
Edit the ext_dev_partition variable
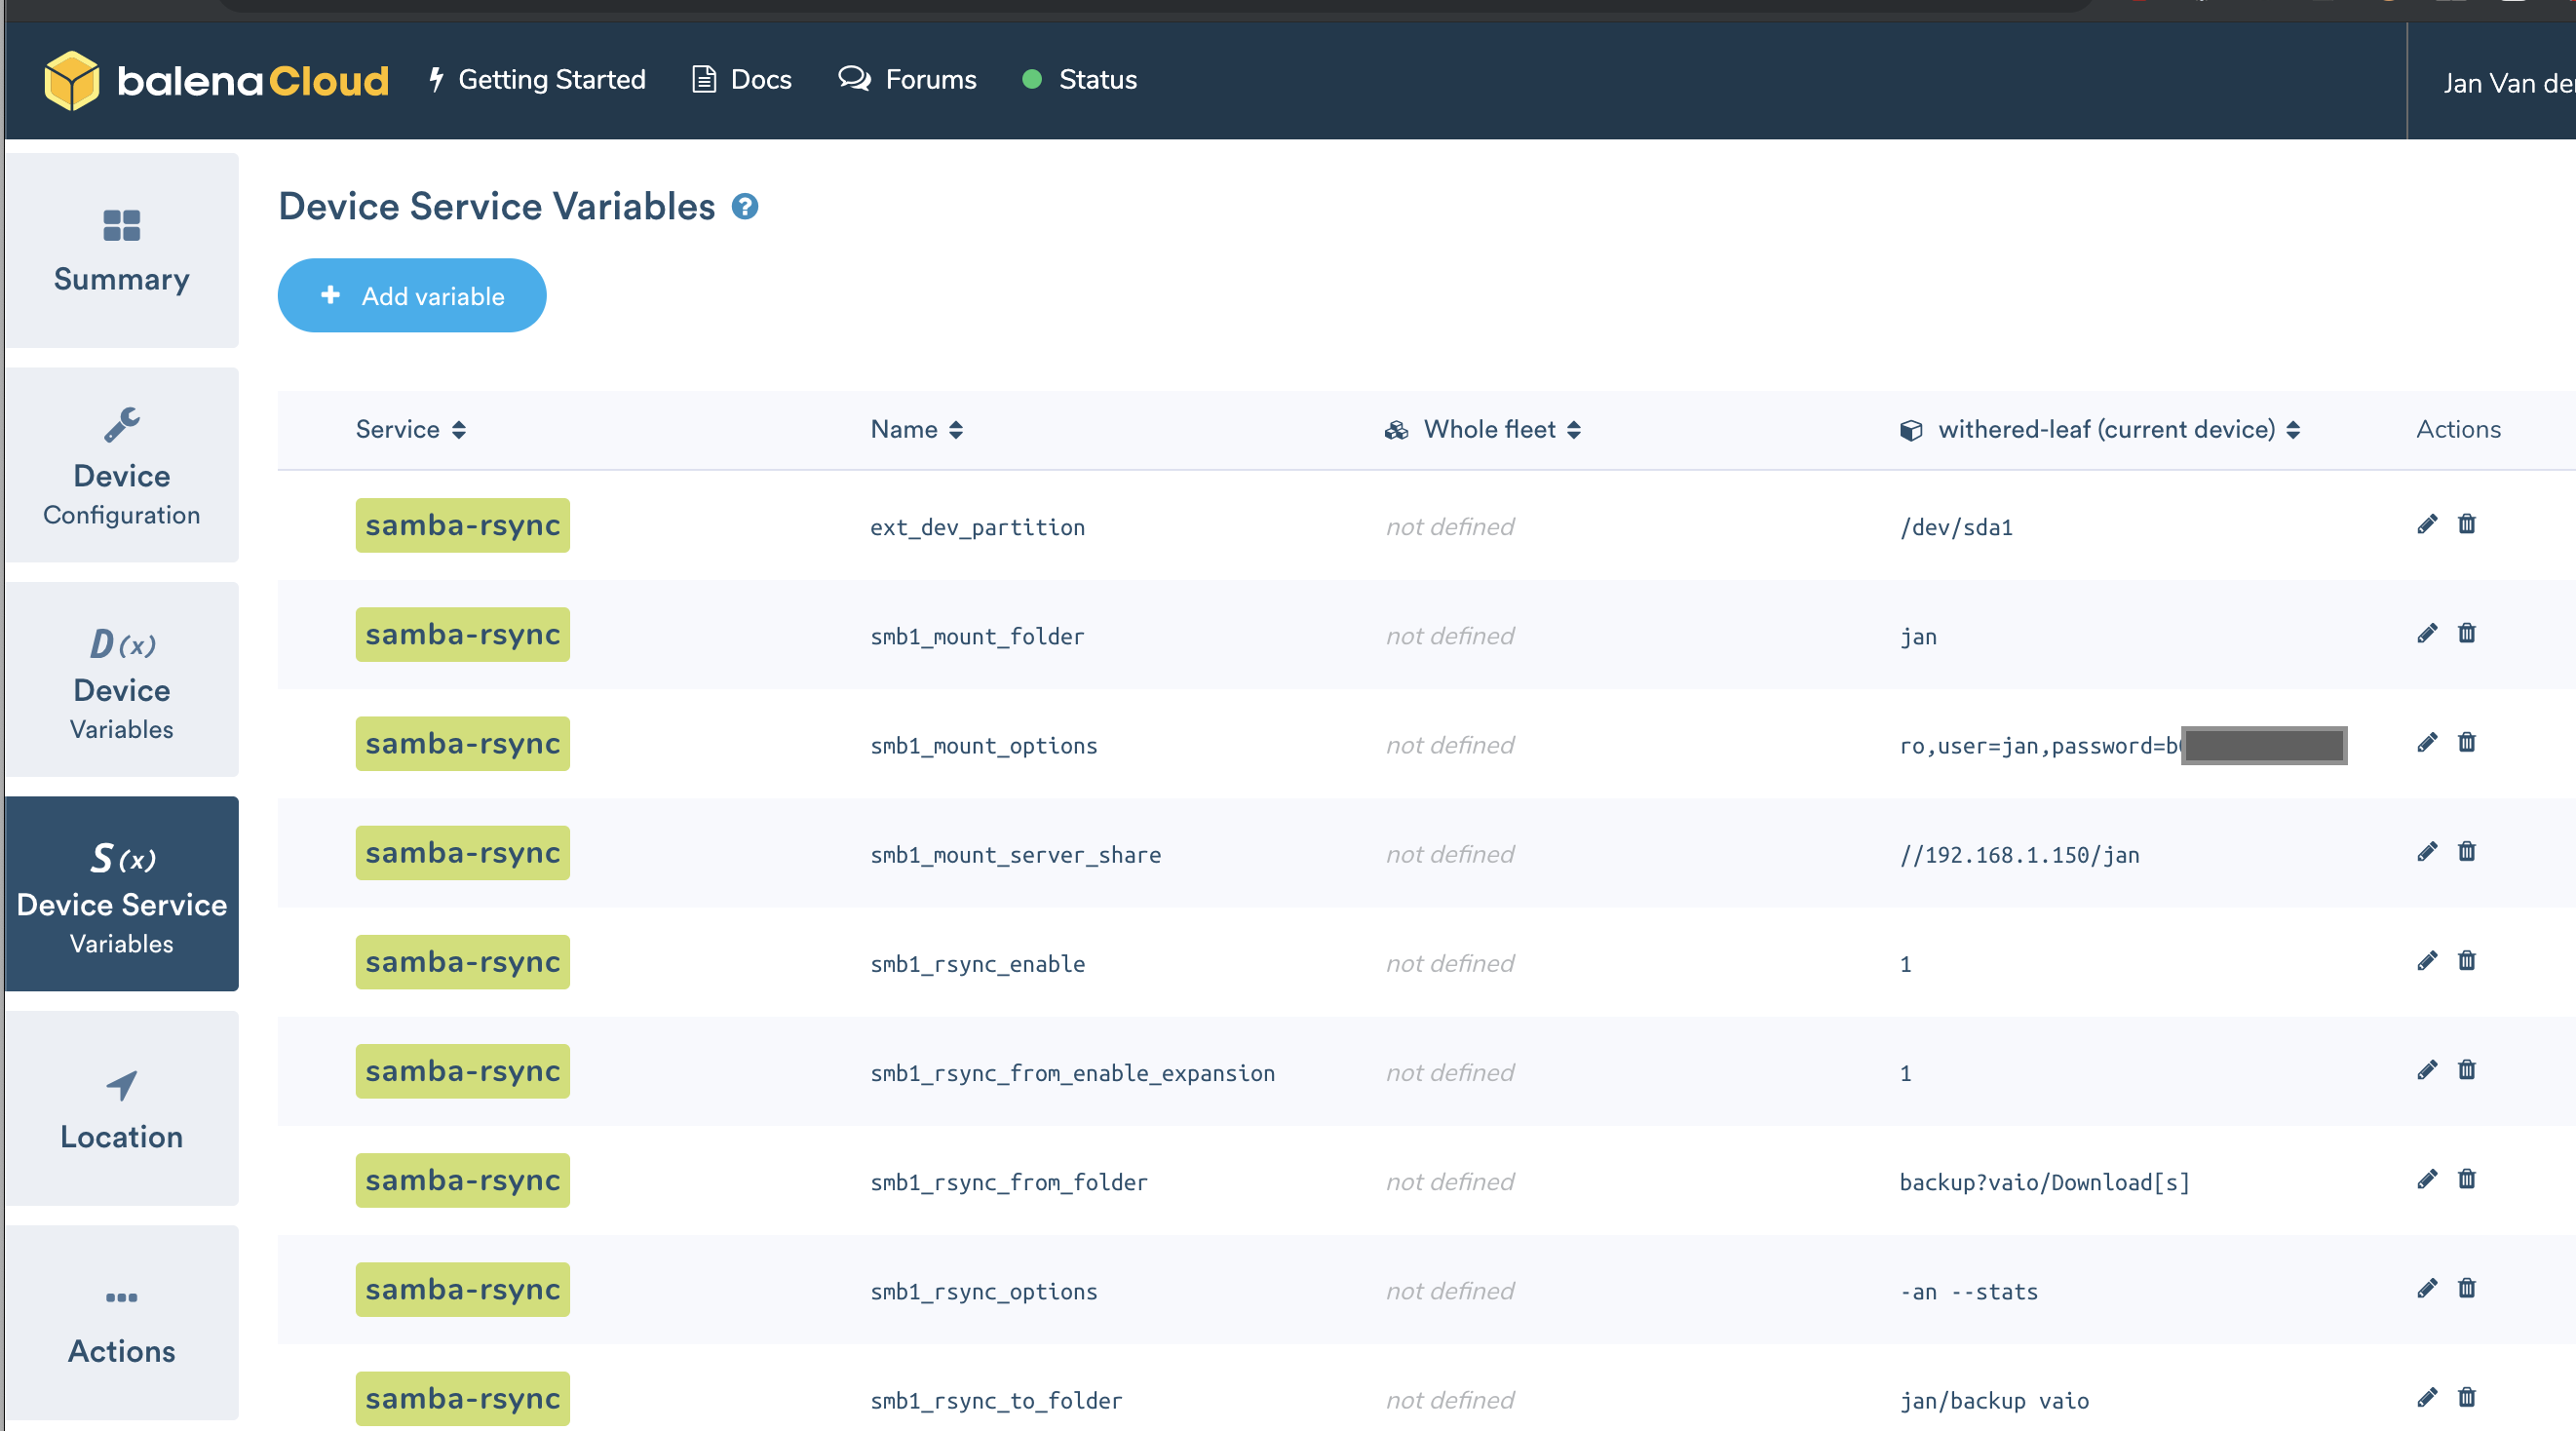[x=2426, y=524]
